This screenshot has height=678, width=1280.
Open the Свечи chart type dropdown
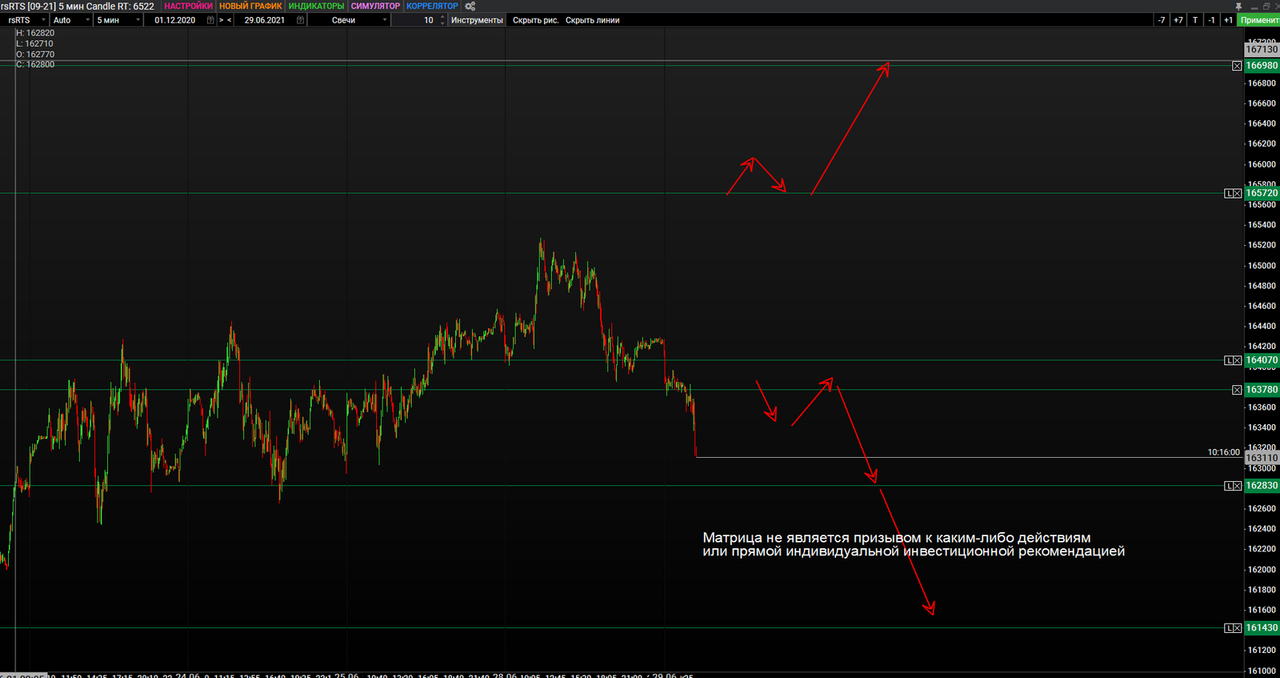tap(350, 20)
